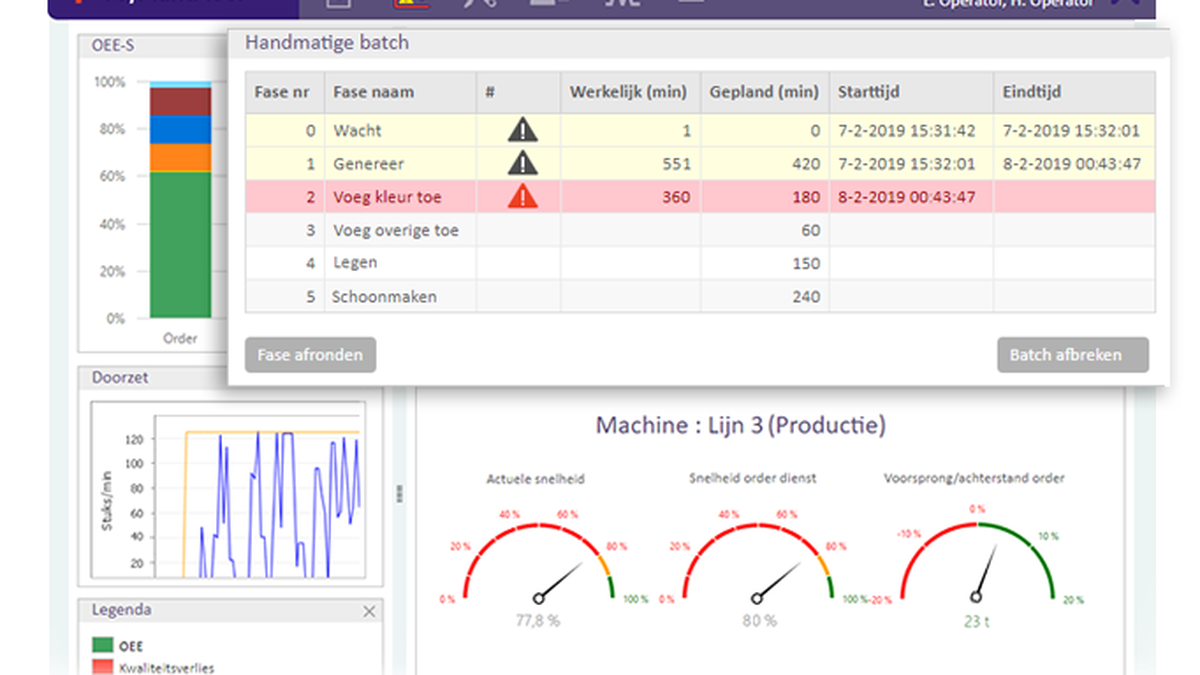This screenshot has width=1200, height=675.
Task: Click the warning icon in the Wacht row
Action: click(x=522, y=130)
